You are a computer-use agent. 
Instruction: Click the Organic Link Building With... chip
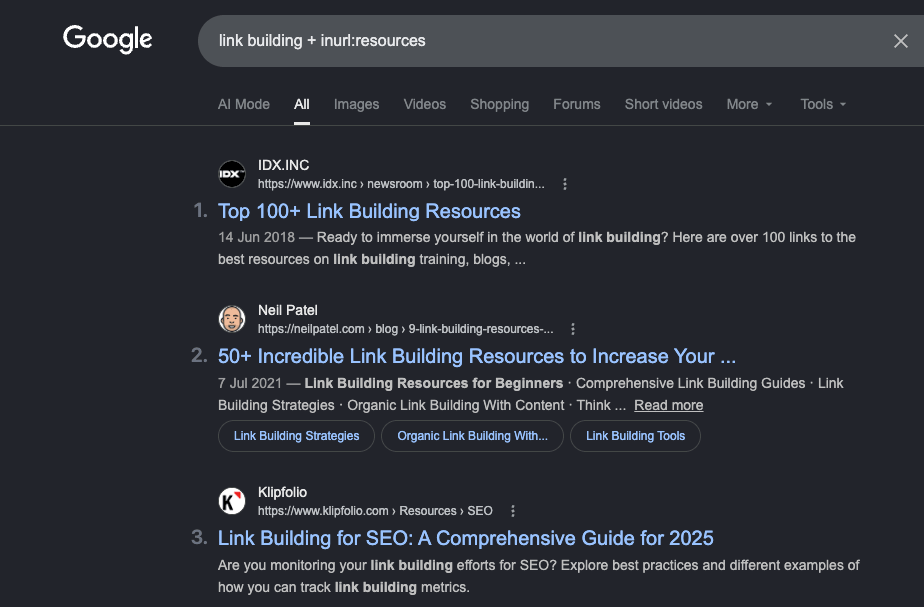[x=472, y=436]
